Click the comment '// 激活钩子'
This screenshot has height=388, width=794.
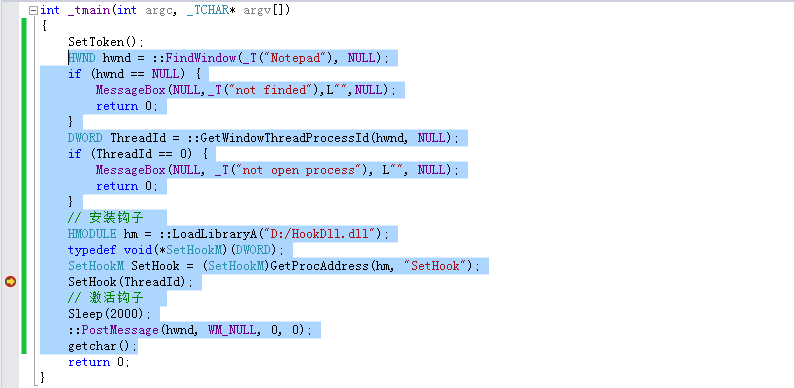pos(106,298)
